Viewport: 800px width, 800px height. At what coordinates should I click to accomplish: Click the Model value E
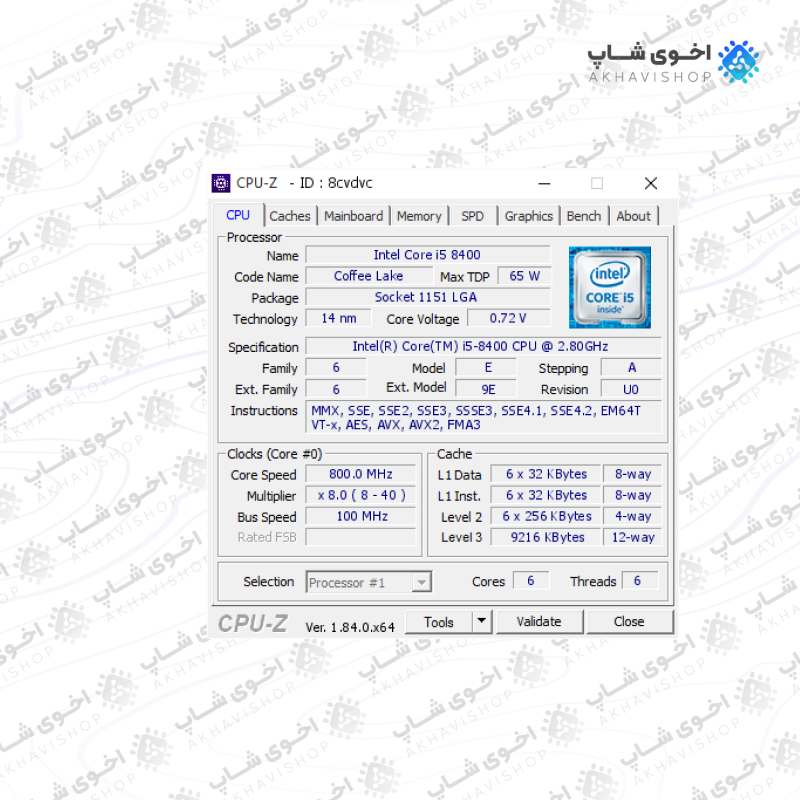tap(486, 367)
